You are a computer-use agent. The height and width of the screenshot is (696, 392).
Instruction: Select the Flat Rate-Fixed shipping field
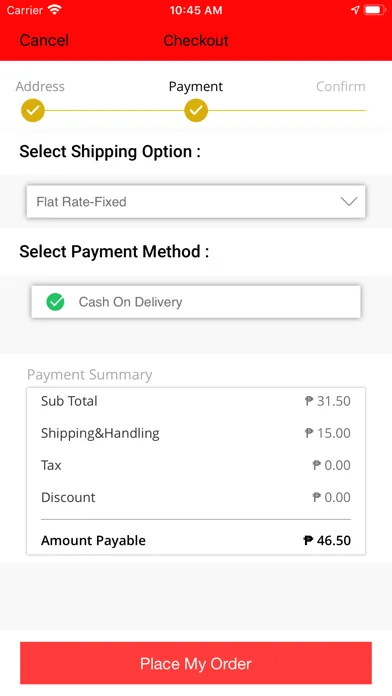(x=196, y=202)
